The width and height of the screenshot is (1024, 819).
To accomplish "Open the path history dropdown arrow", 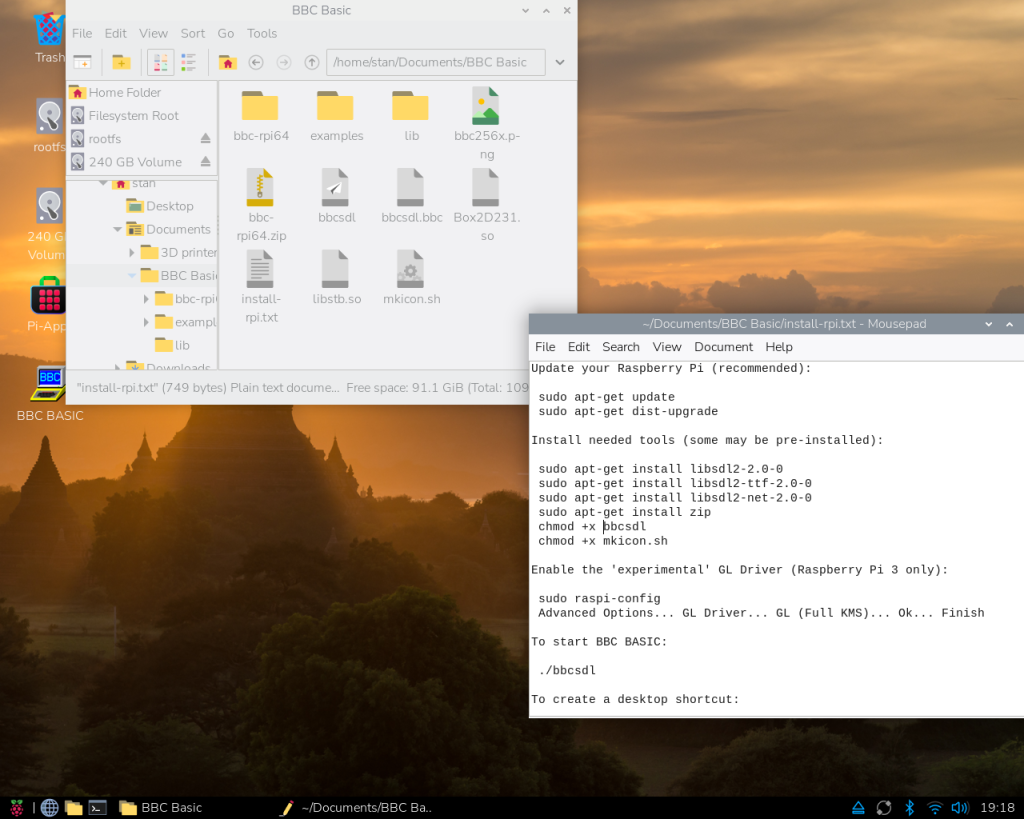I will coord(560,62).
